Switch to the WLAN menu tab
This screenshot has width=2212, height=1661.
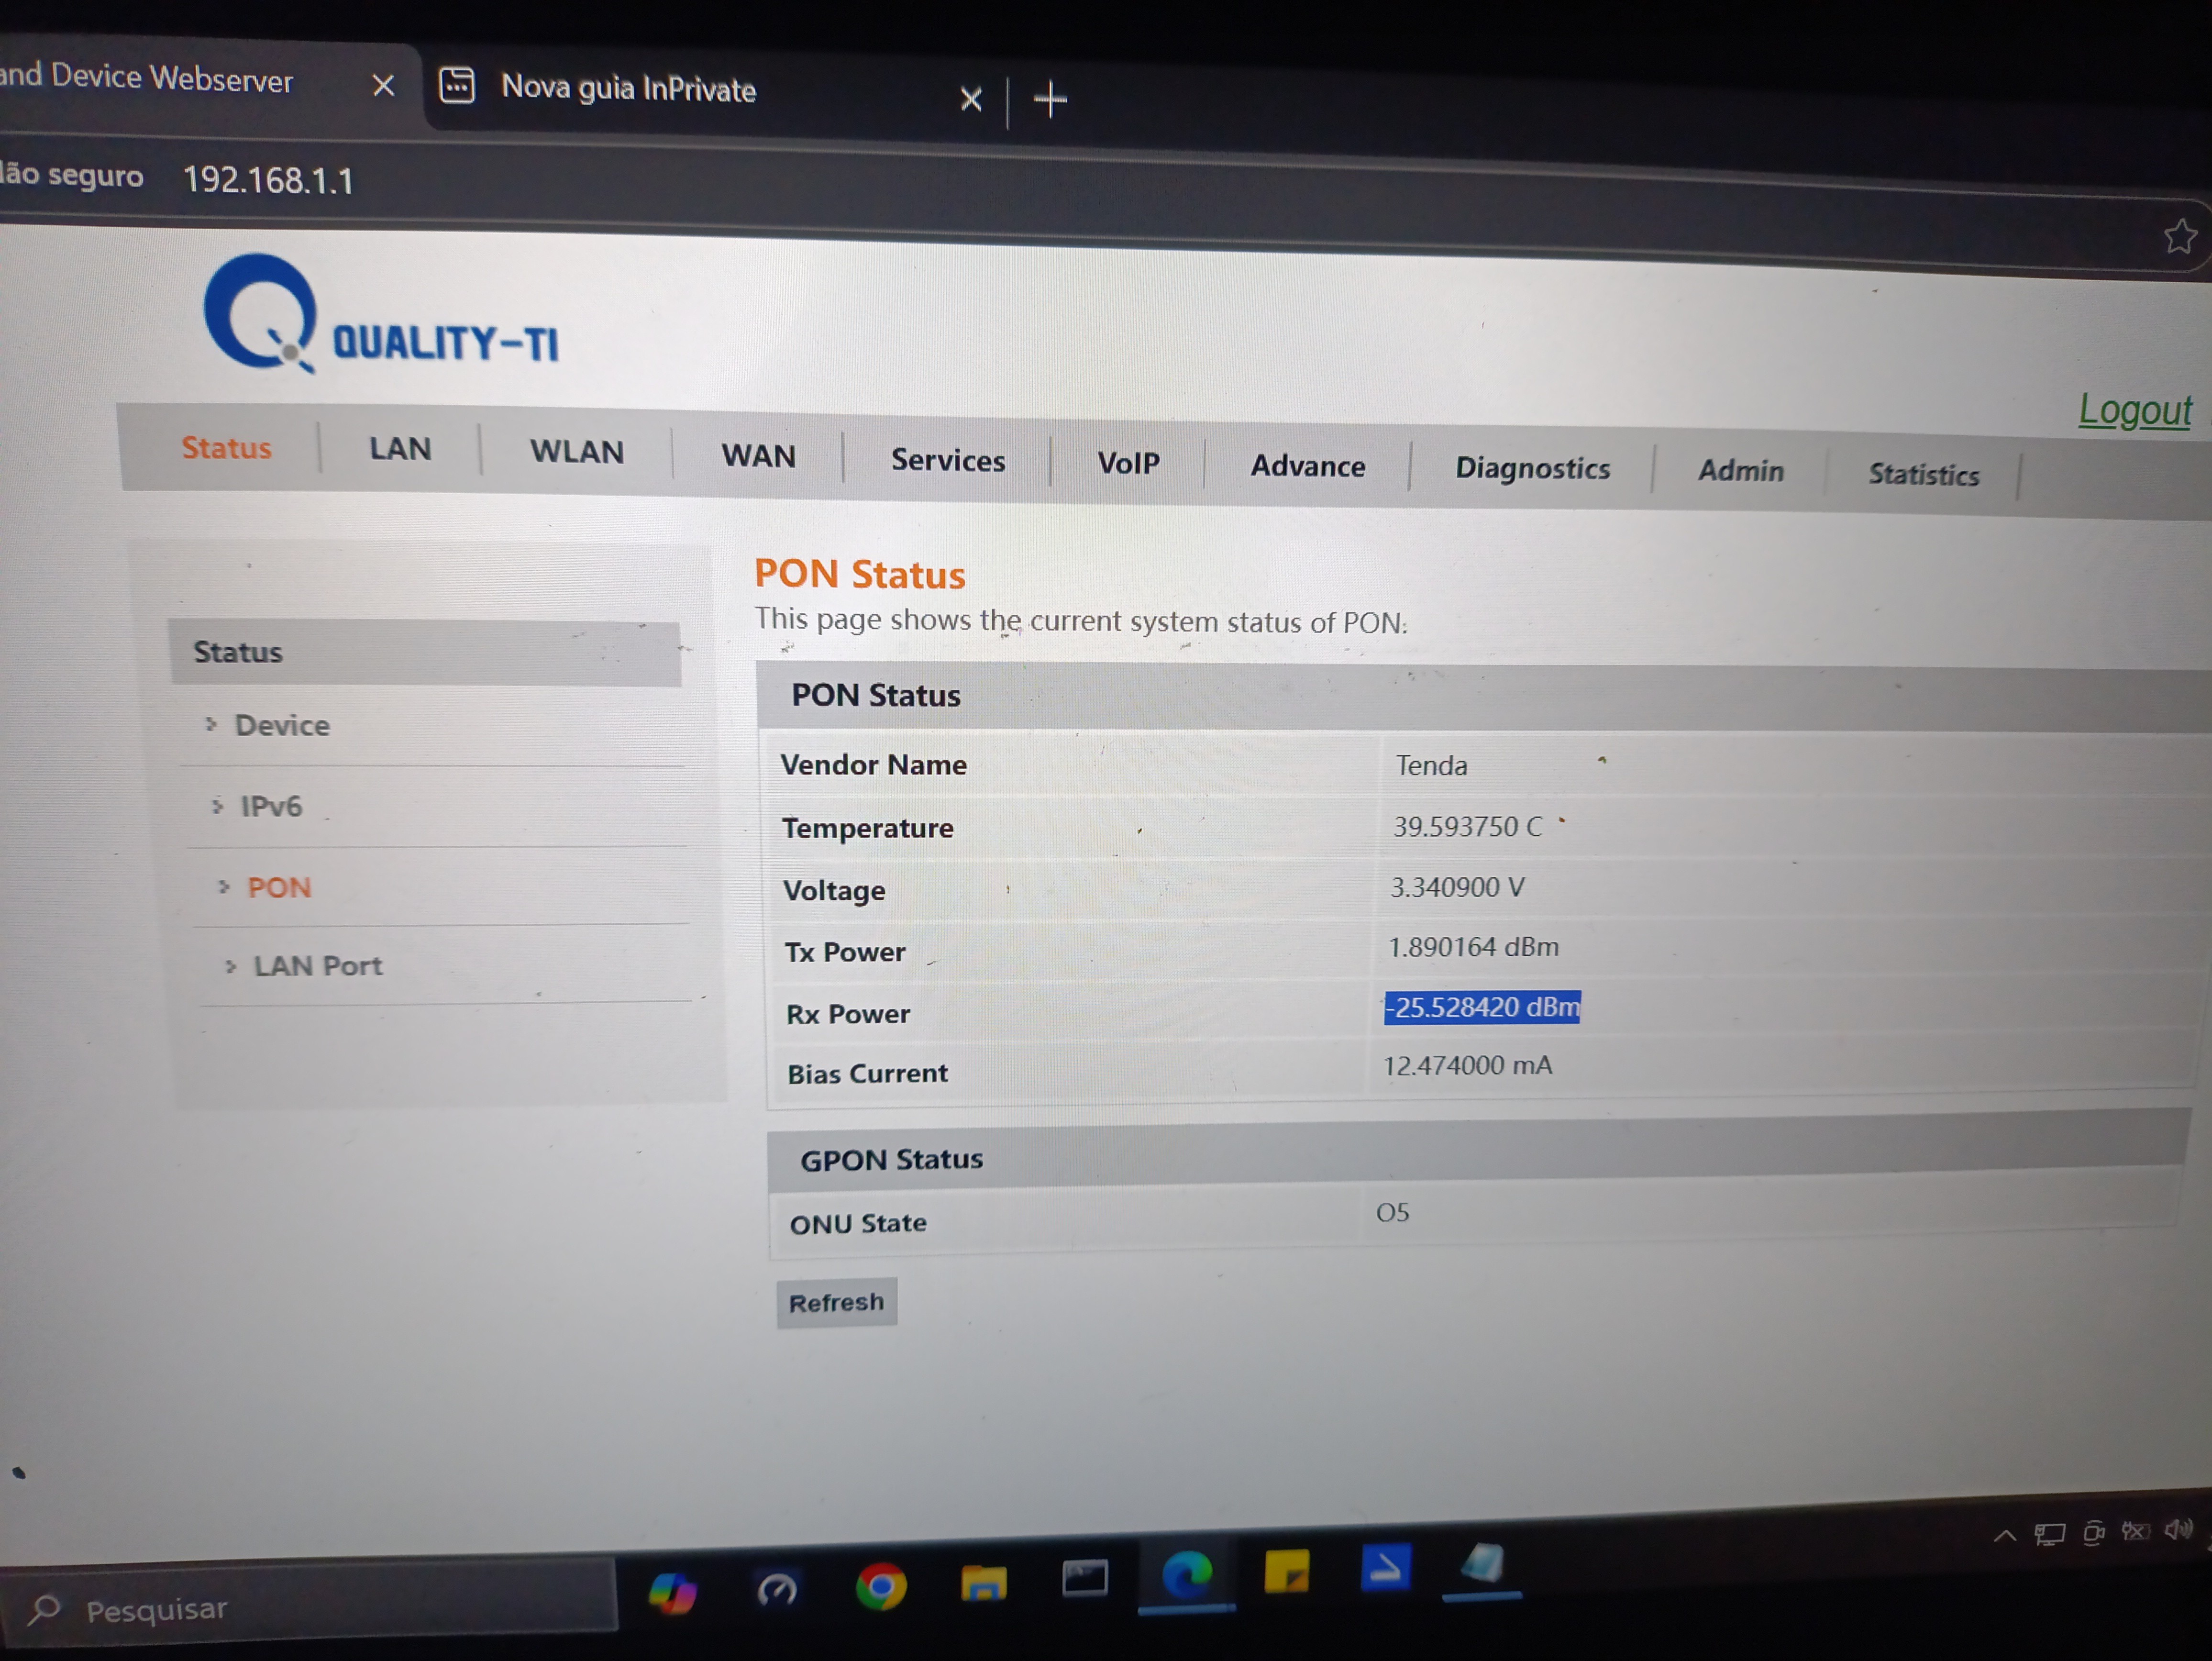[x=577, y=452]
